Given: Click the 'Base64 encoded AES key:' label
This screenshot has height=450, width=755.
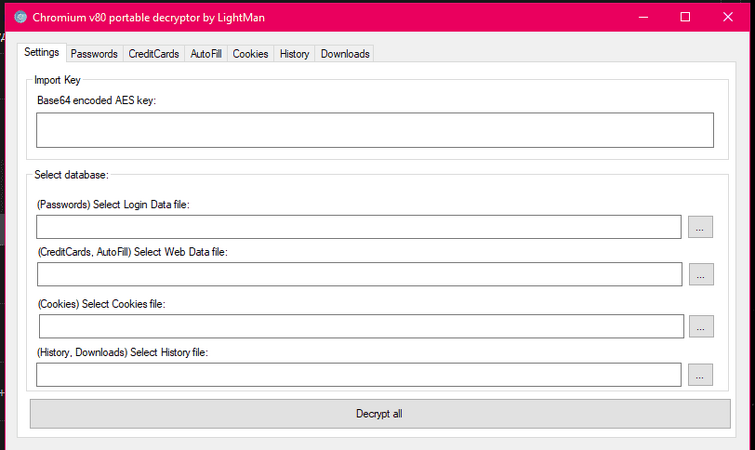Looking at the screenshot, I should (96, 100).
